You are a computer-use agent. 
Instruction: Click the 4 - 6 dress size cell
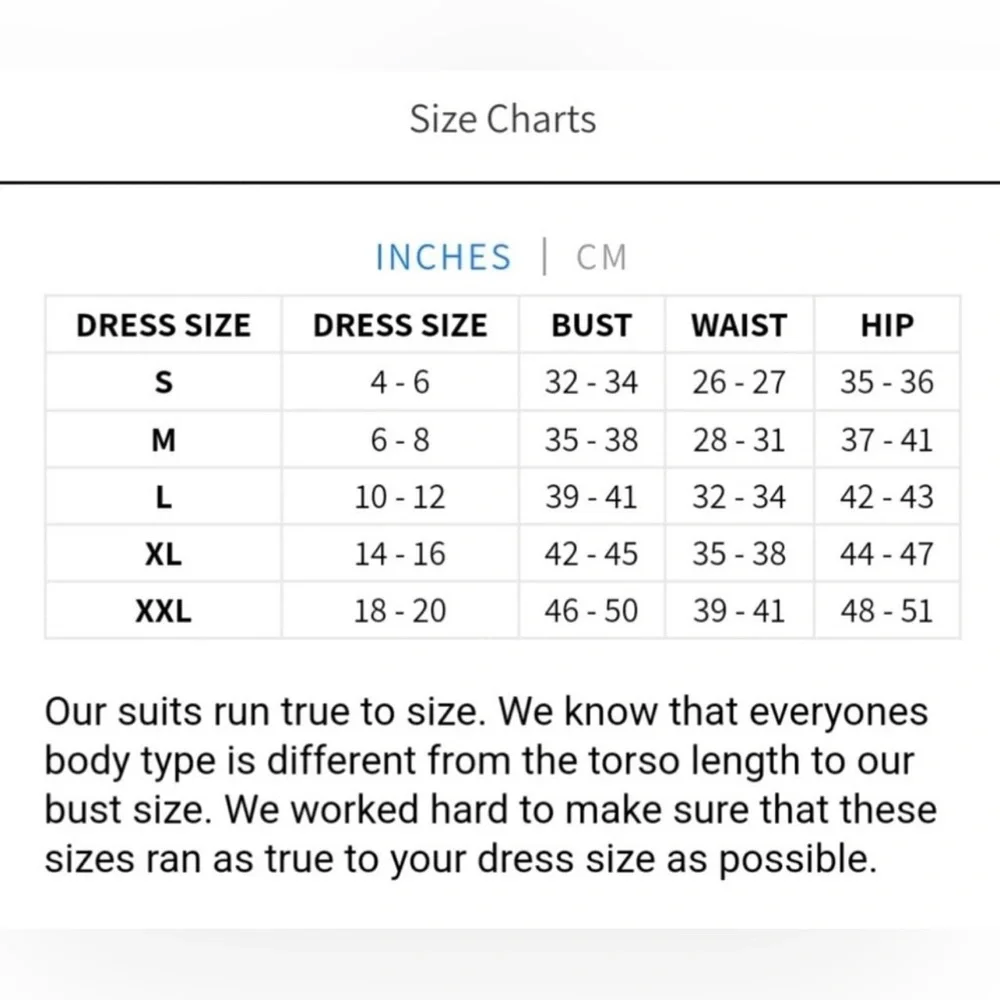[x=400, y=382]
